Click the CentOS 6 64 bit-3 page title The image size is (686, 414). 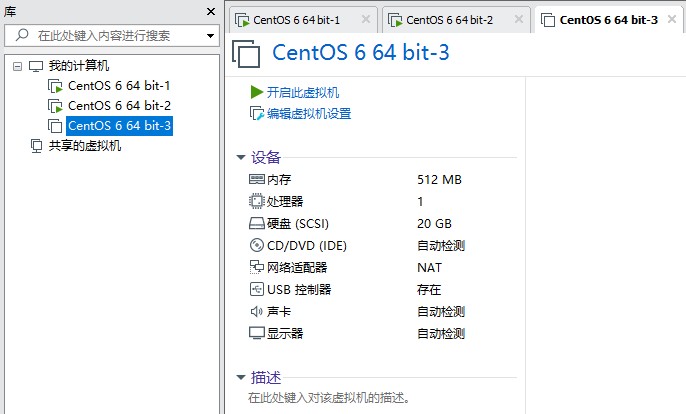(360, 53)
